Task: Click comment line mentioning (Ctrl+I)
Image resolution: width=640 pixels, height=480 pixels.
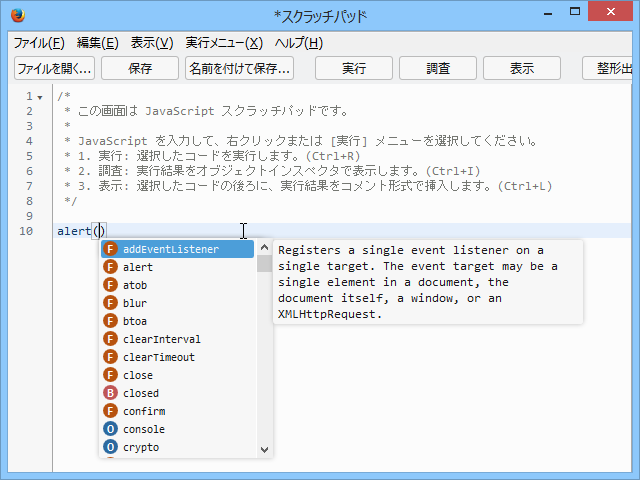Action: coord(272,171)
